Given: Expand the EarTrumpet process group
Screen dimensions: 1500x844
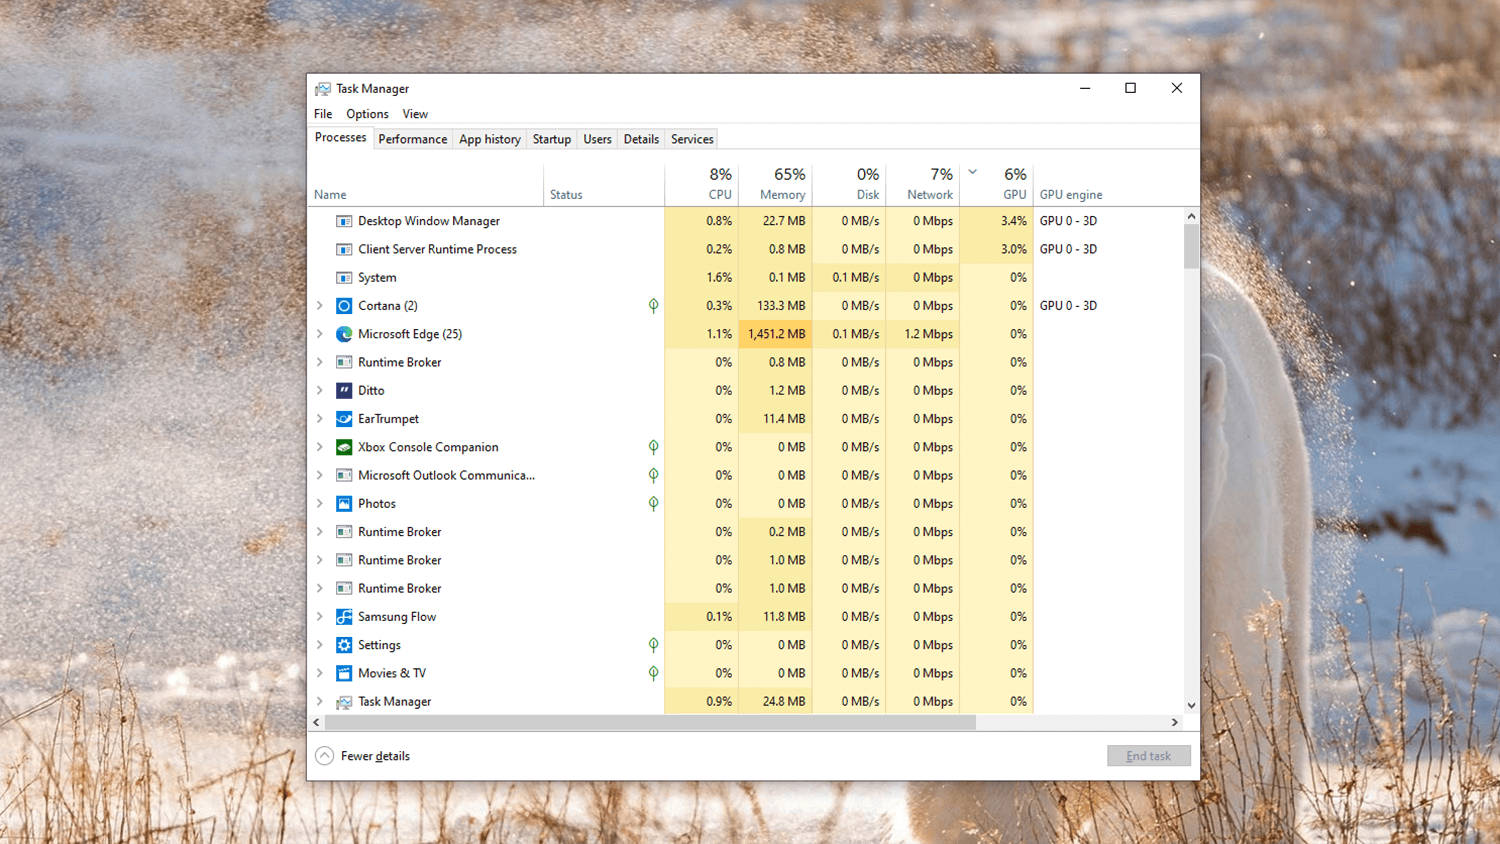Looking at the screenshot, I should pos(320,419).
